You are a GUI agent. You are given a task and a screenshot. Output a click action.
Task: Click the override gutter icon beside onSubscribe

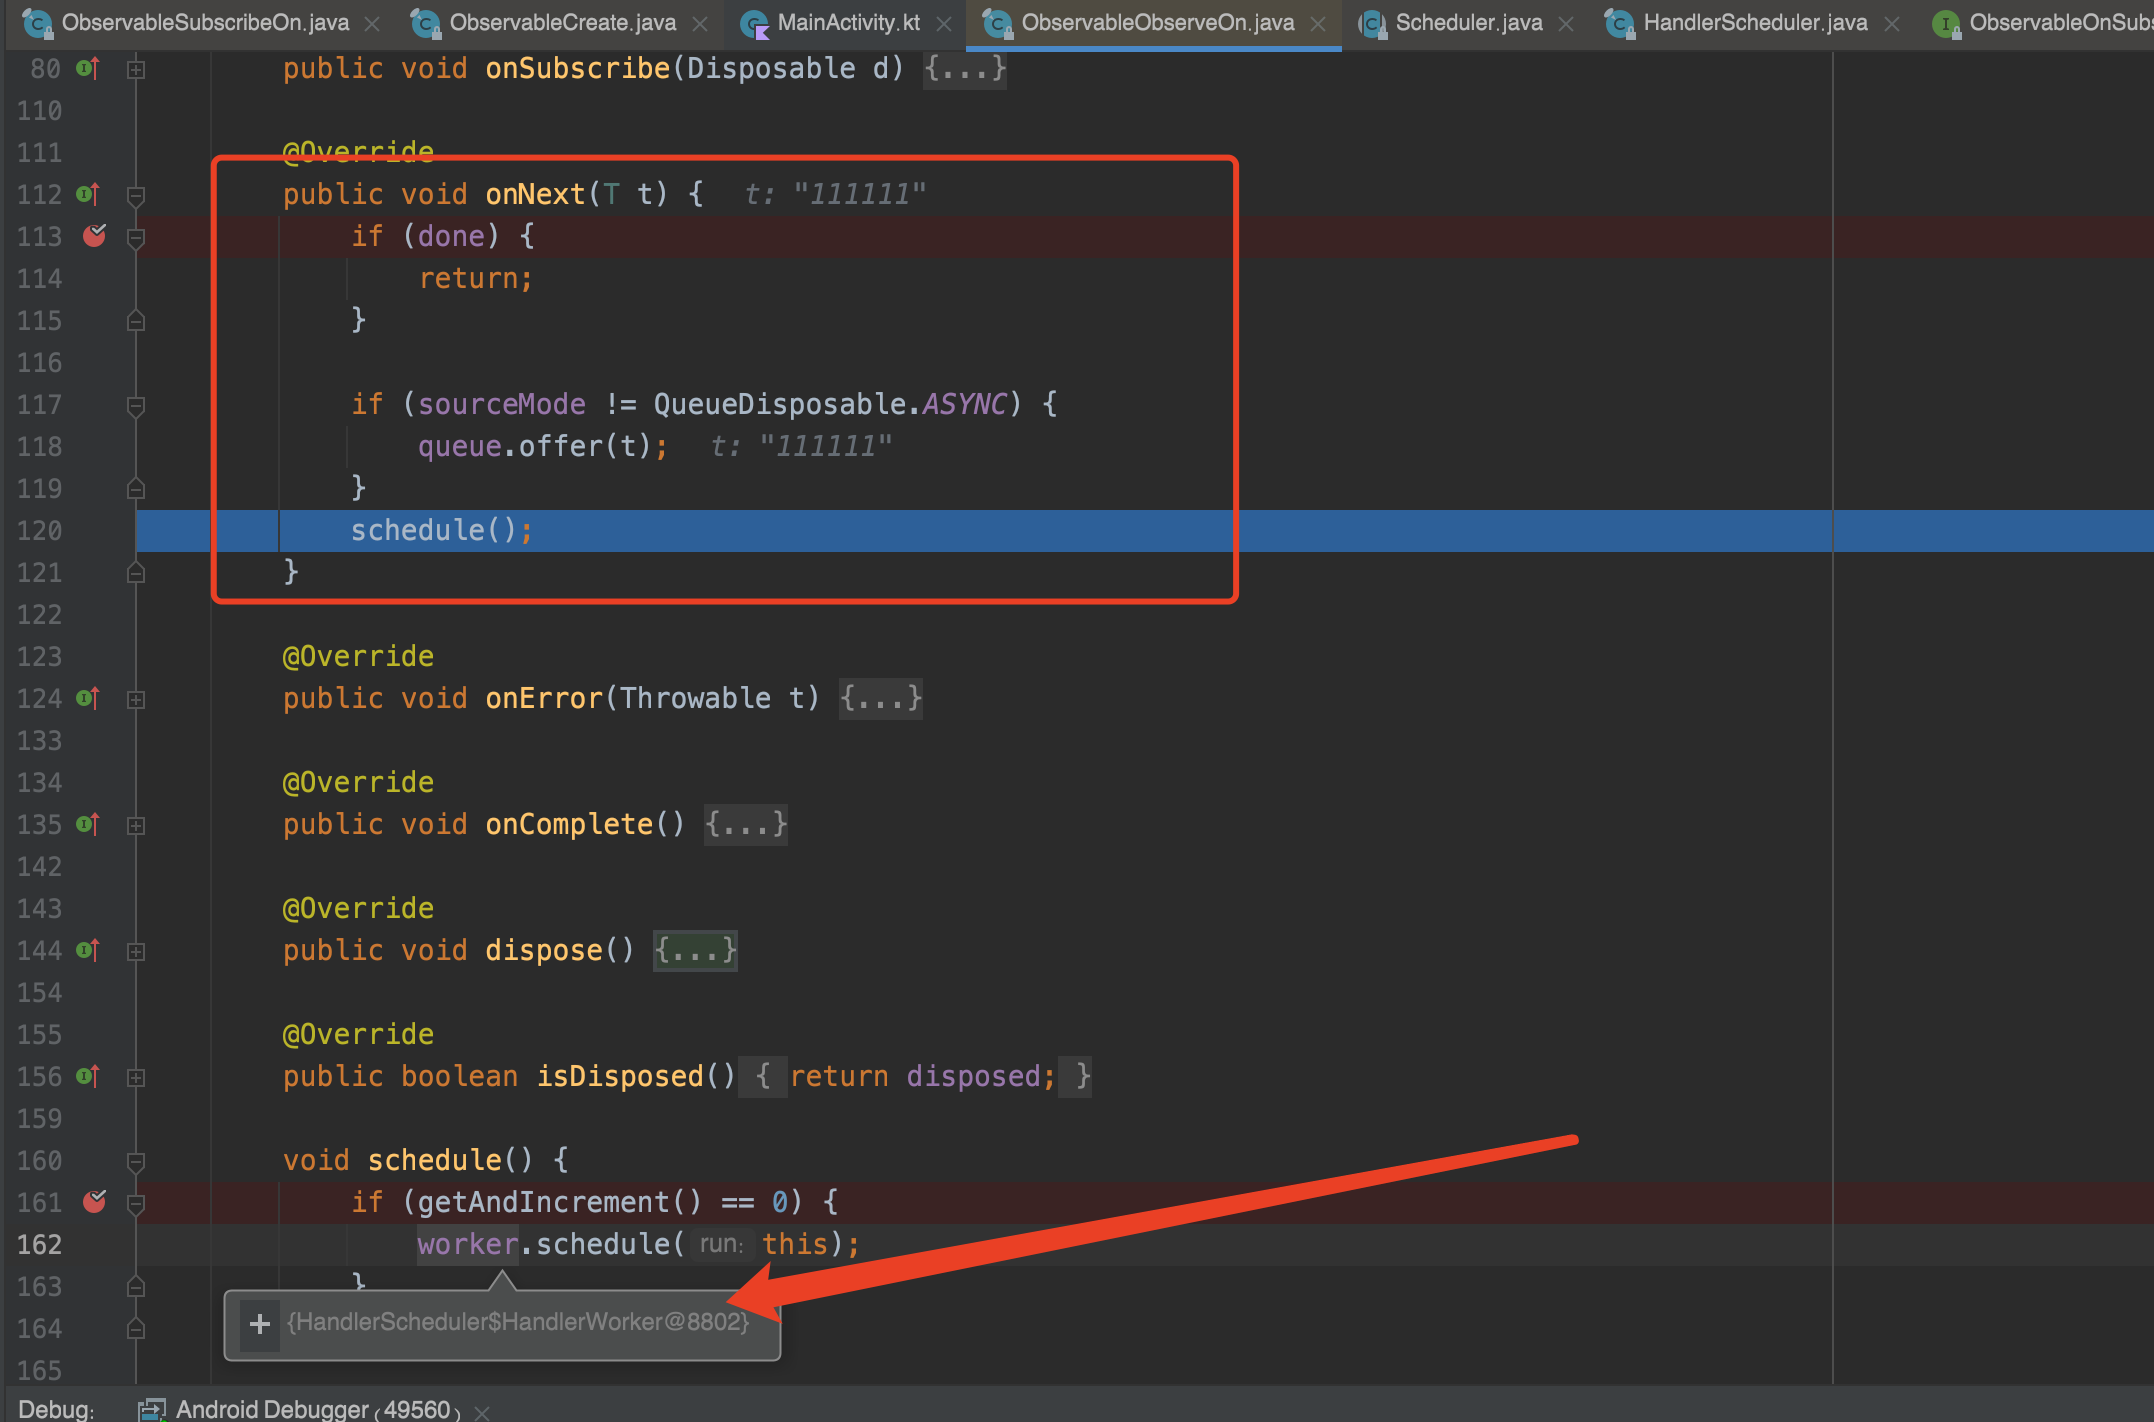[x=88, y=68]
